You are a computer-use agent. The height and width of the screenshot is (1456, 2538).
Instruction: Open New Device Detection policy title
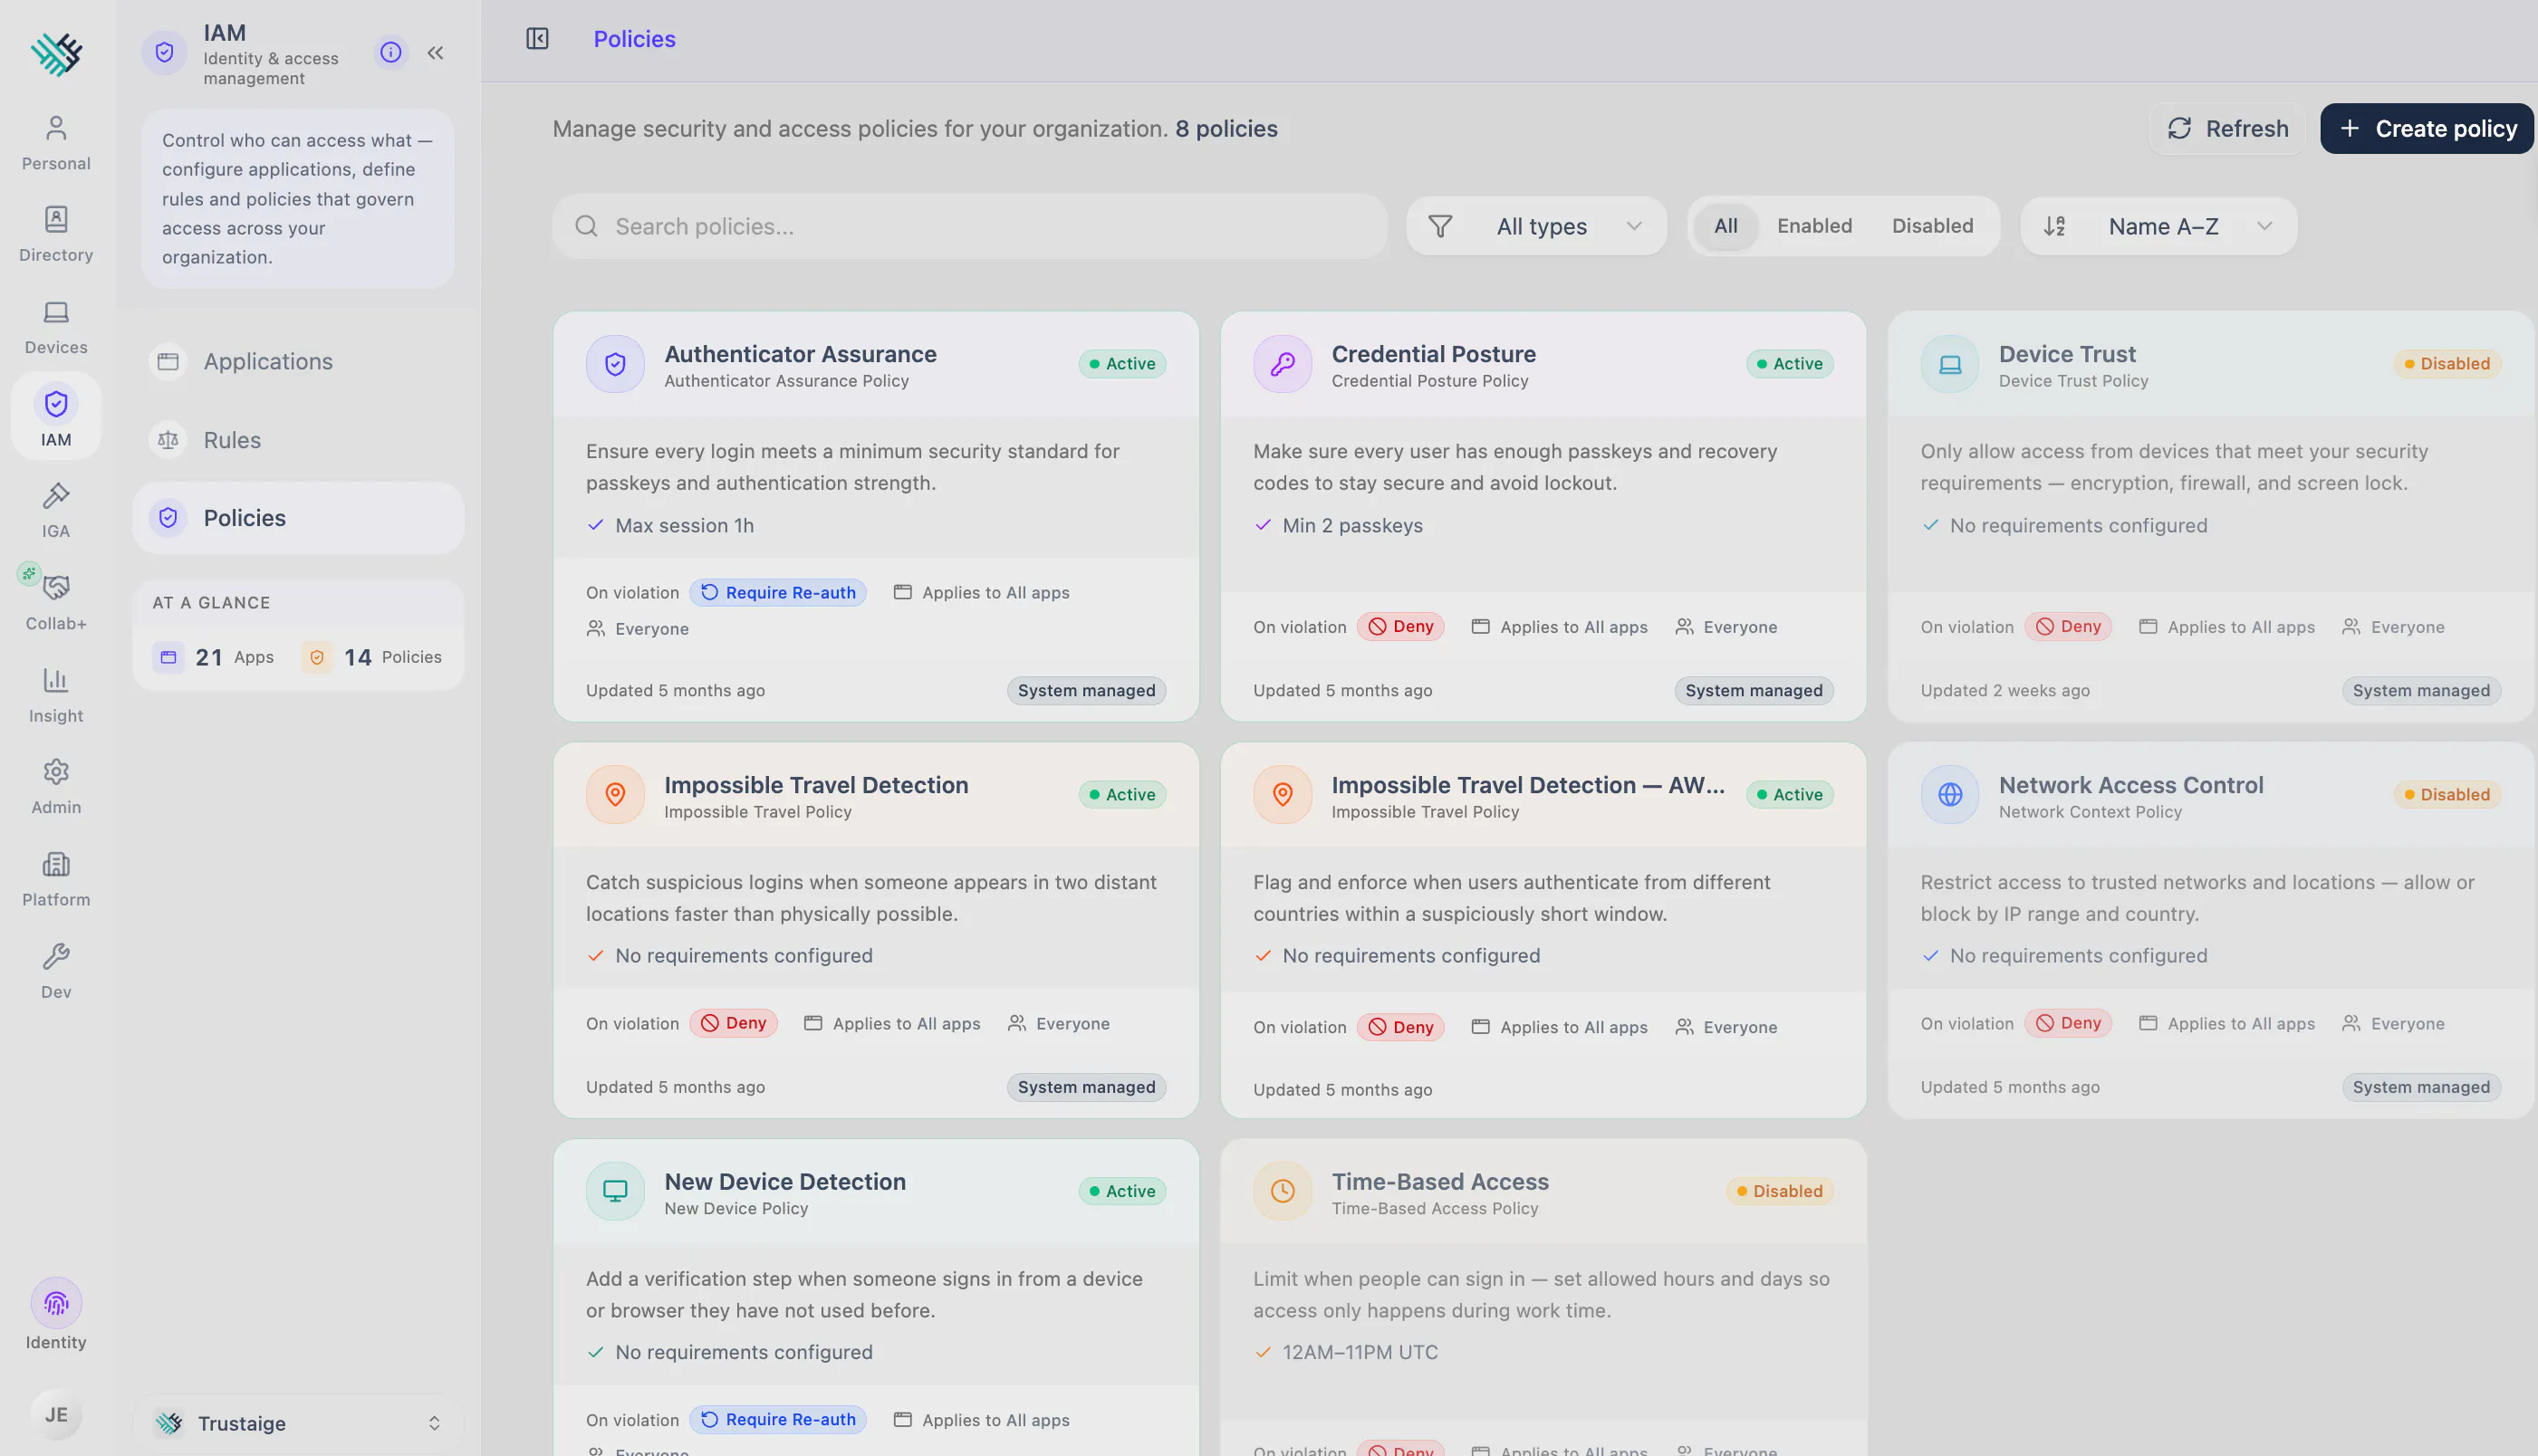785,1182
